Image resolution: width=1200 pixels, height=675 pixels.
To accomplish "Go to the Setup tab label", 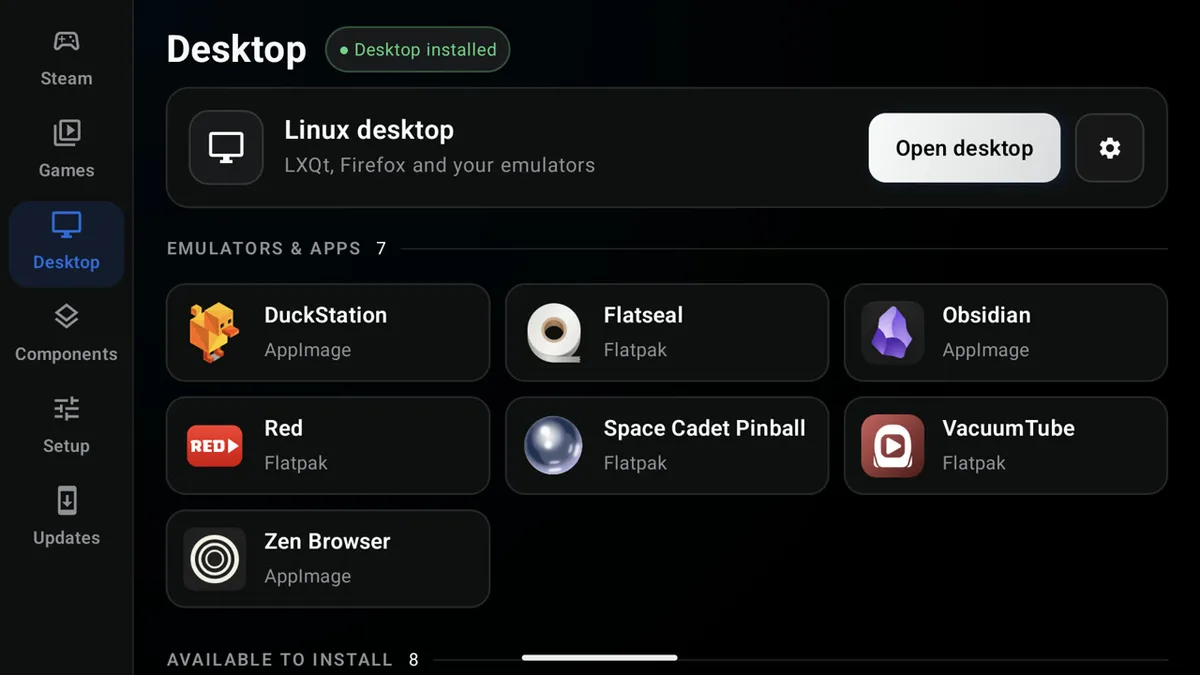I will pos(66,446).
